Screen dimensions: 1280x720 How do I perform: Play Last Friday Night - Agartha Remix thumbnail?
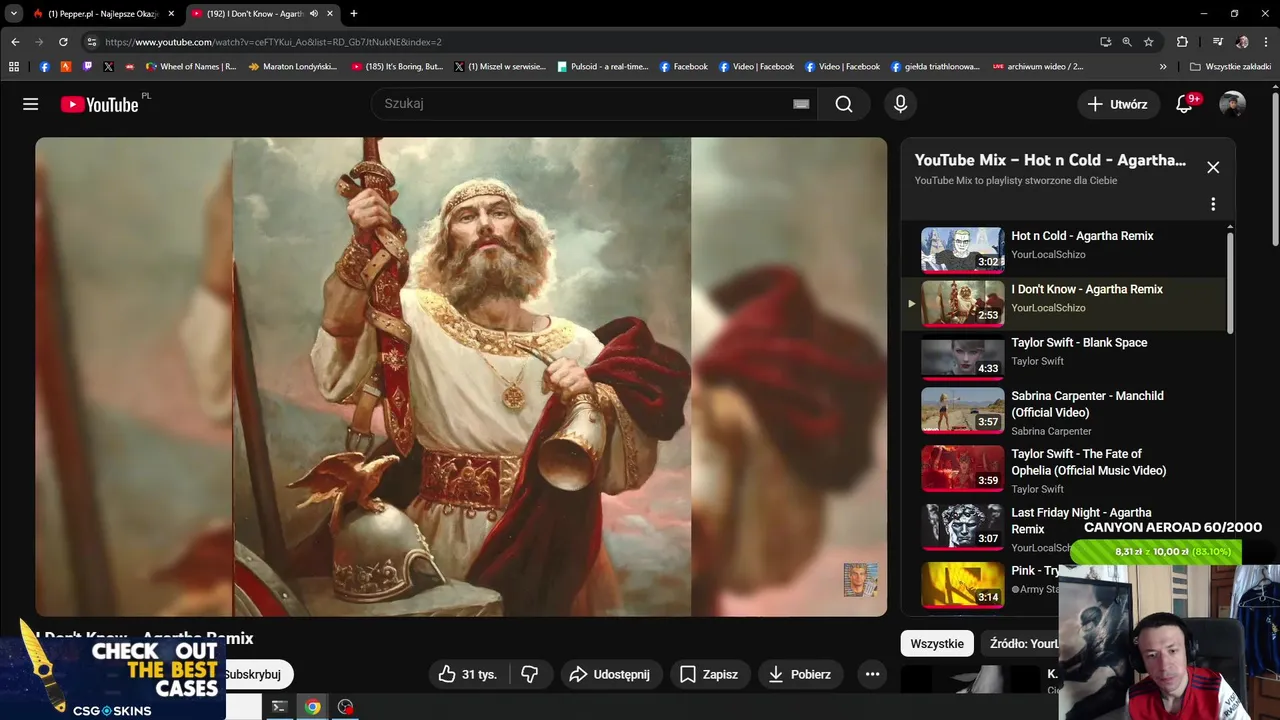coord(962,527)
